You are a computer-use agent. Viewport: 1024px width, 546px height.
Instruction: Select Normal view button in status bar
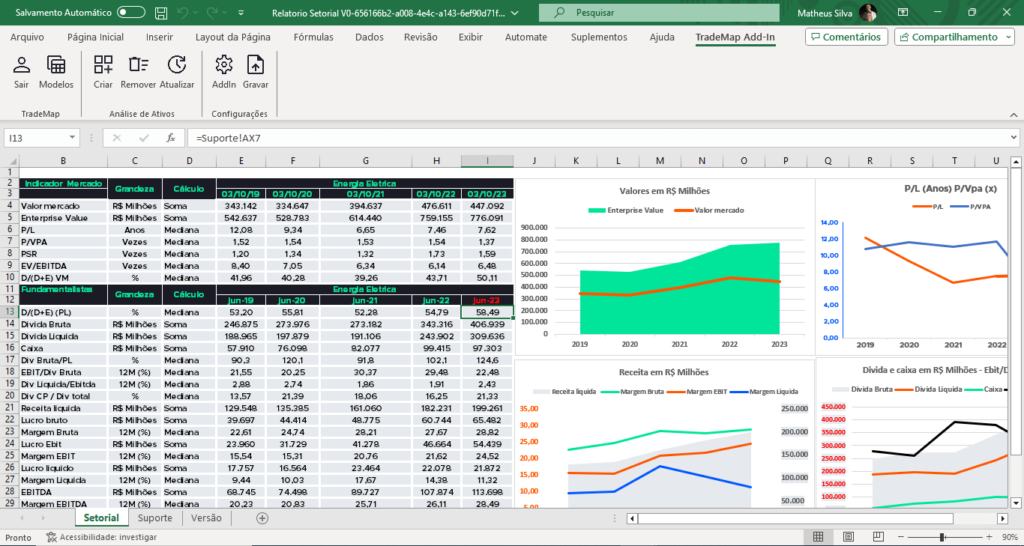tap(818, 537)
